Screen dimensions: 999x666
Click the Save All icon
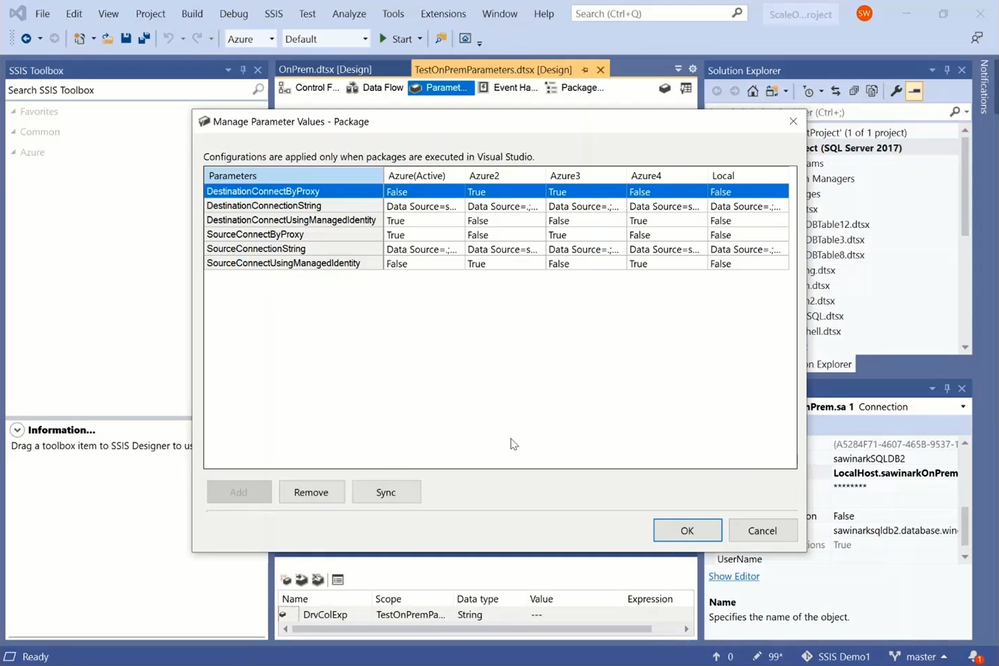tap(144, 39)
